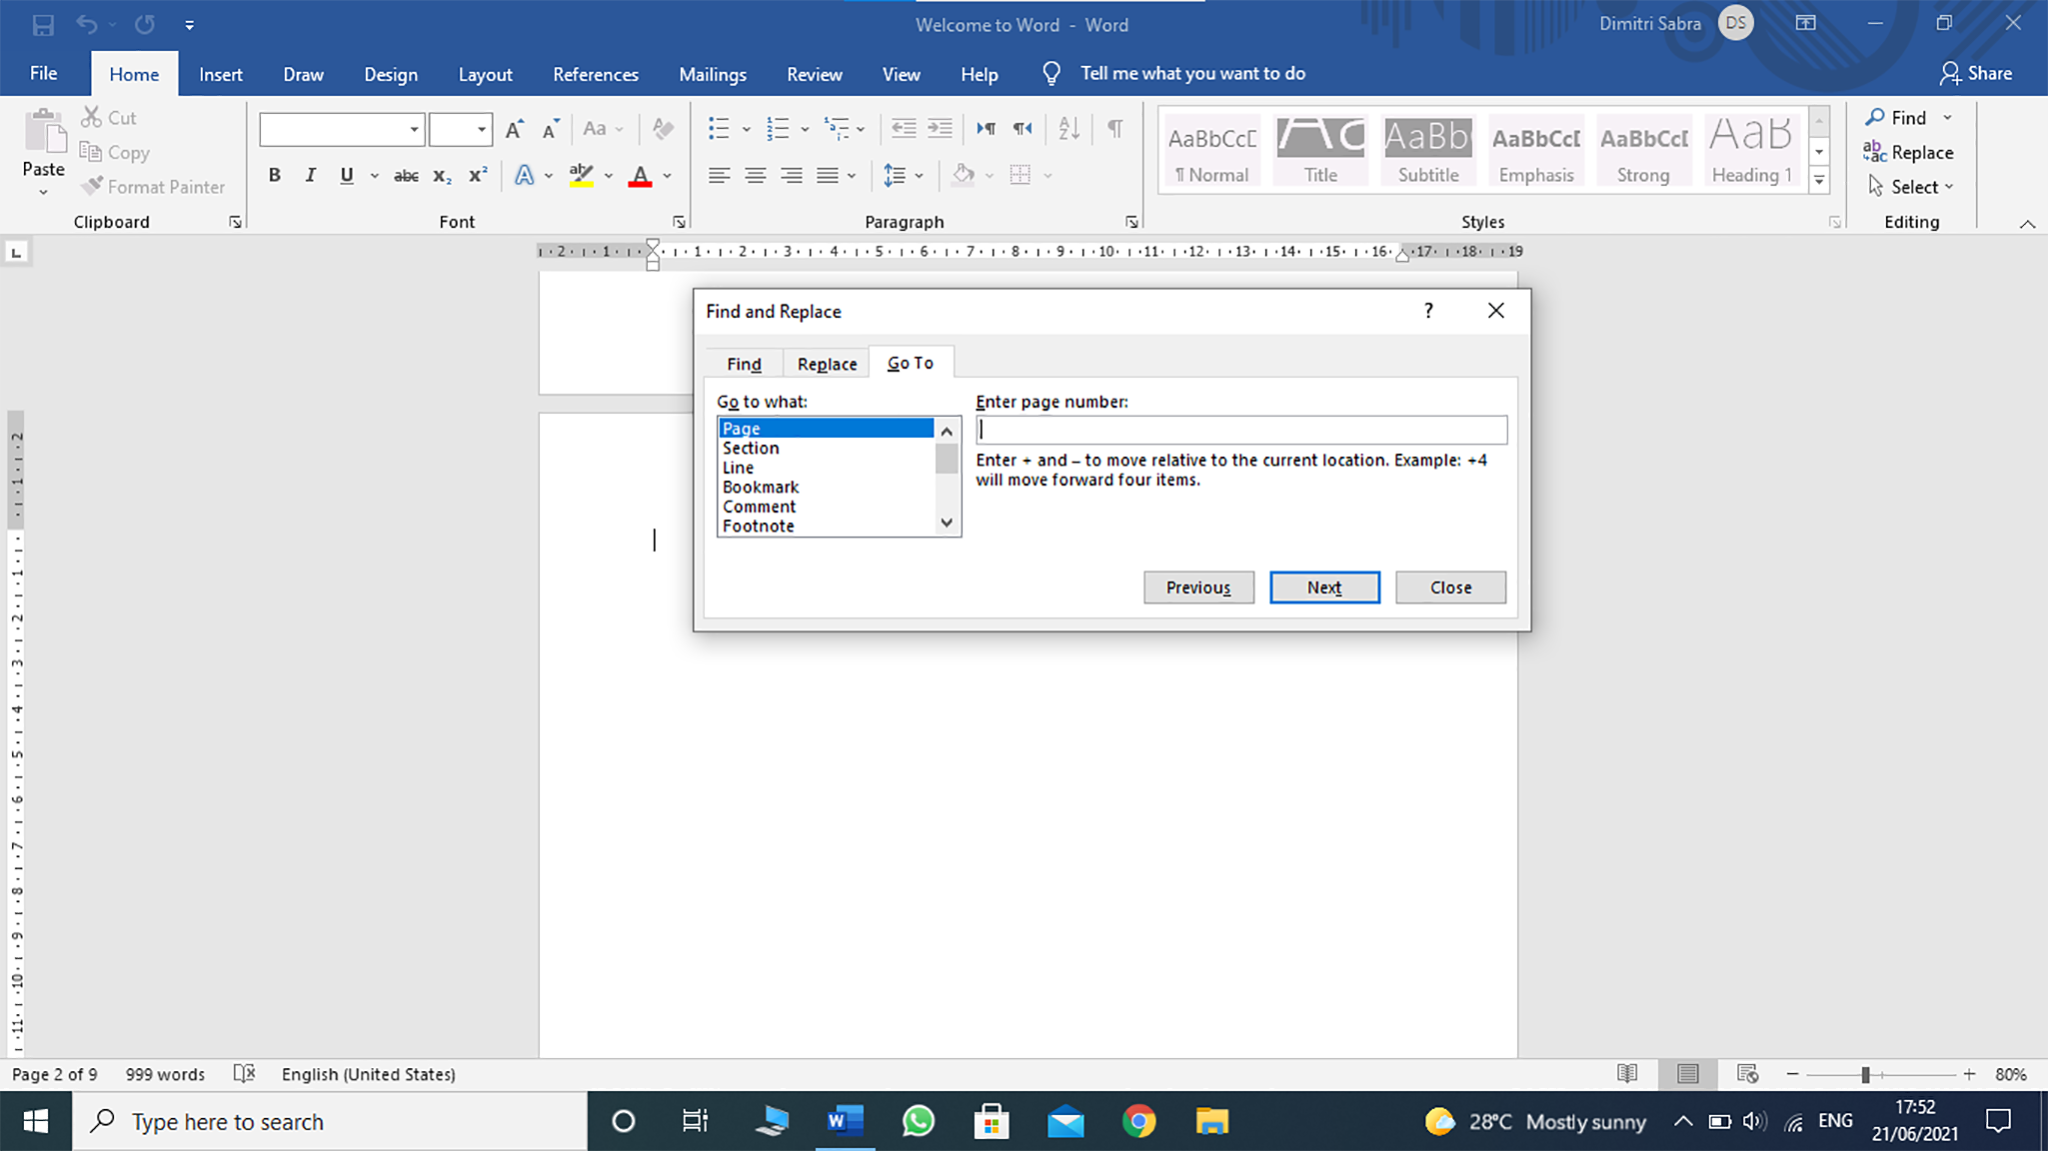This screenshot has width=2048, height=1151.
Task: Toggle Italic formatting
Action: 310,176
